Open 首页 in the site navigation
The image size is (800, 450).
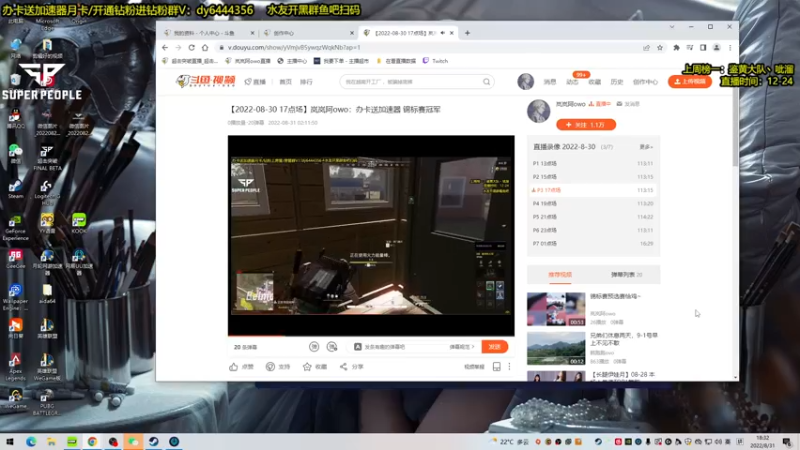tap(285, 82)
